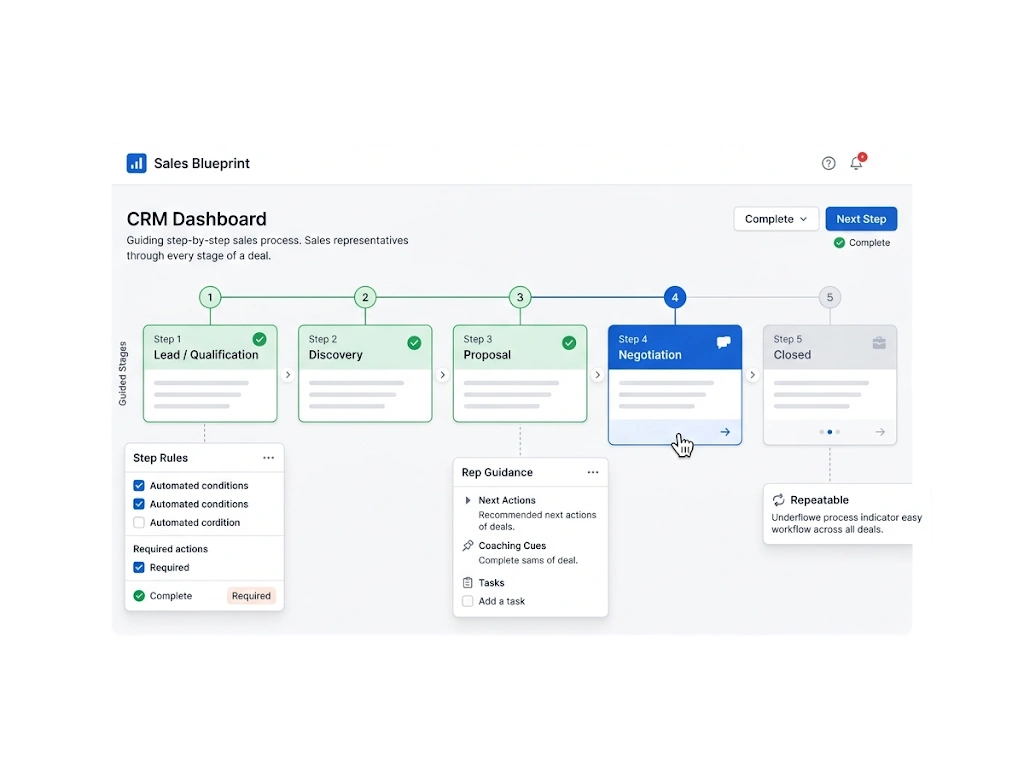Click the green checkmark on Lead / Qualification card
The height and width of the screenshot is (765, 1024).
259,339
